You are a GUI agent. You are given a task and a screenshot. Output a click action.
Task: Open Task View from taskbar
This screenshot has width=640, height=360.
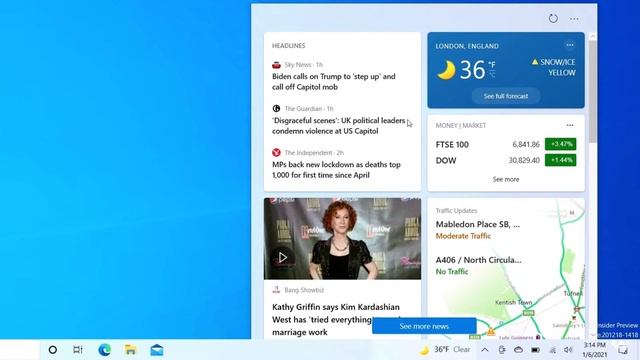(78, 350)
